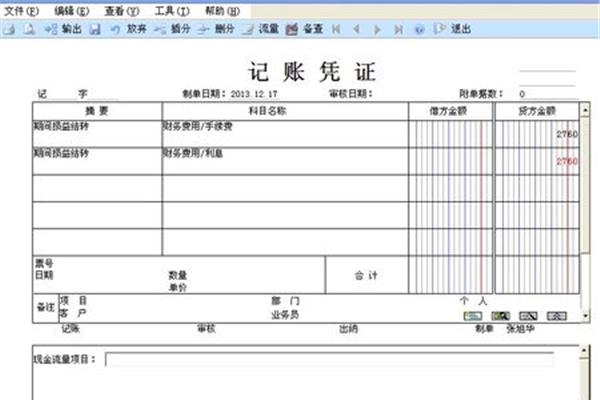Click the 制单日期 value 2013.12.17
This screenshot has width=600, height=400.
point(254,94)
